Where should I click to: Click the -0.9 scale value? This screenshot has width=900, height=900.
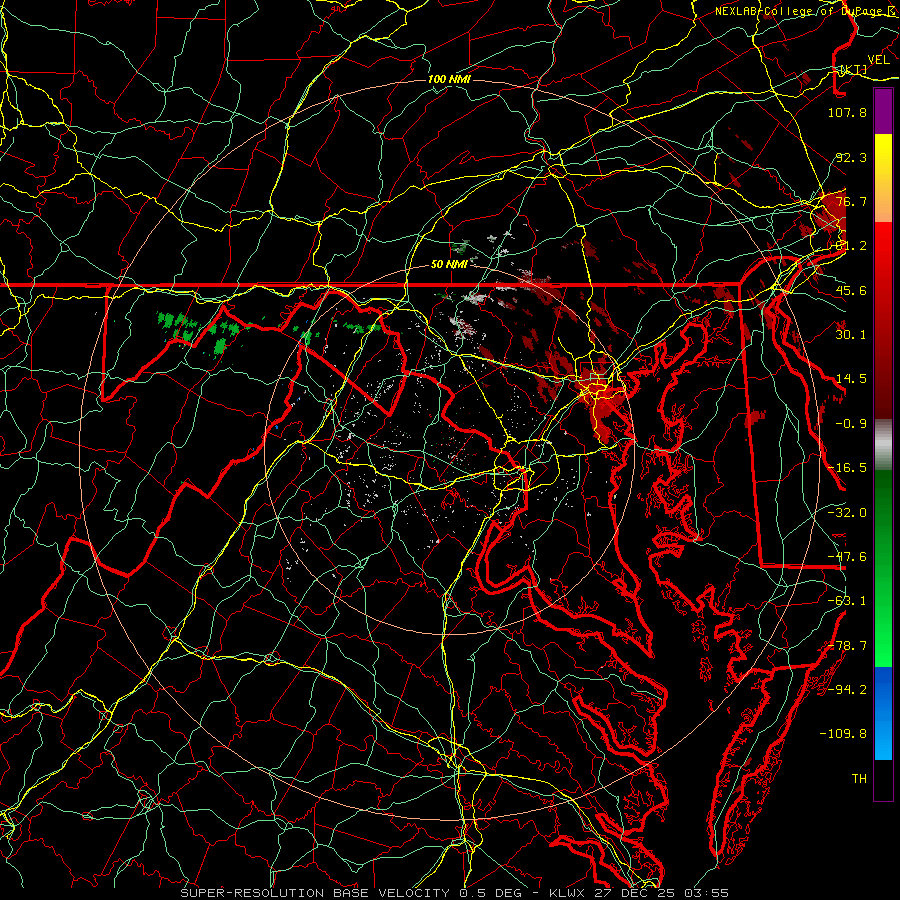click(x=851, y=424)
